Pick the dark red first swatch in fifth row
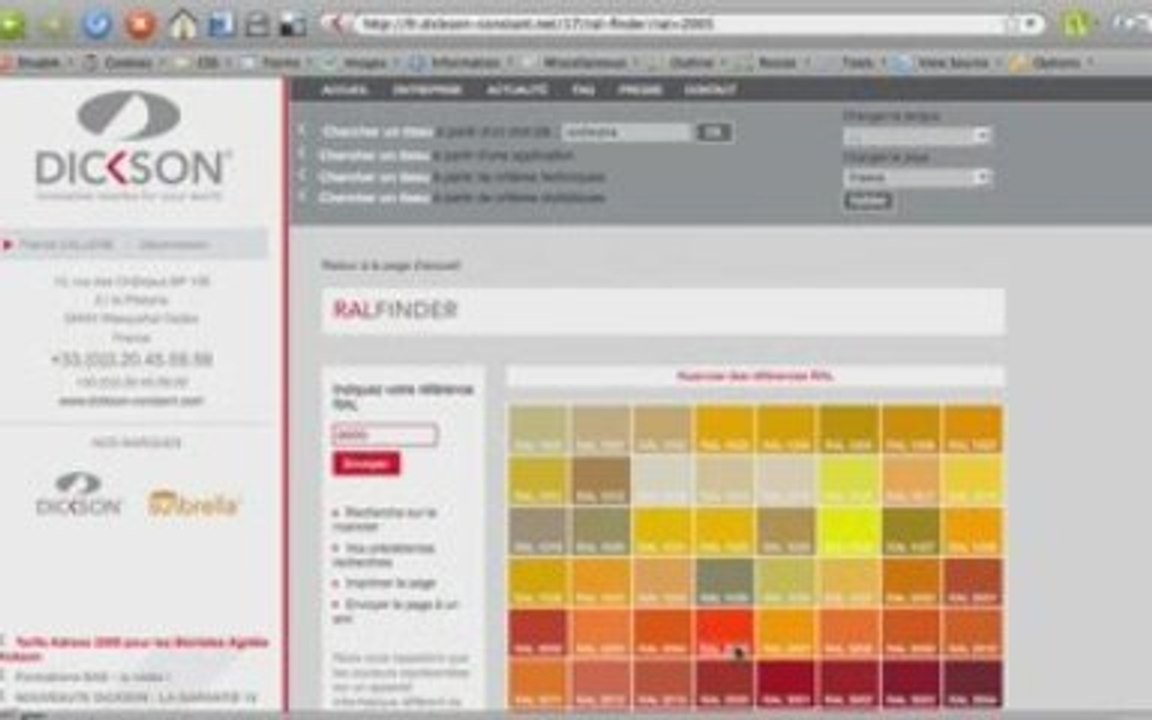Viewport: 1152px width, 720px height. [538, 633]
